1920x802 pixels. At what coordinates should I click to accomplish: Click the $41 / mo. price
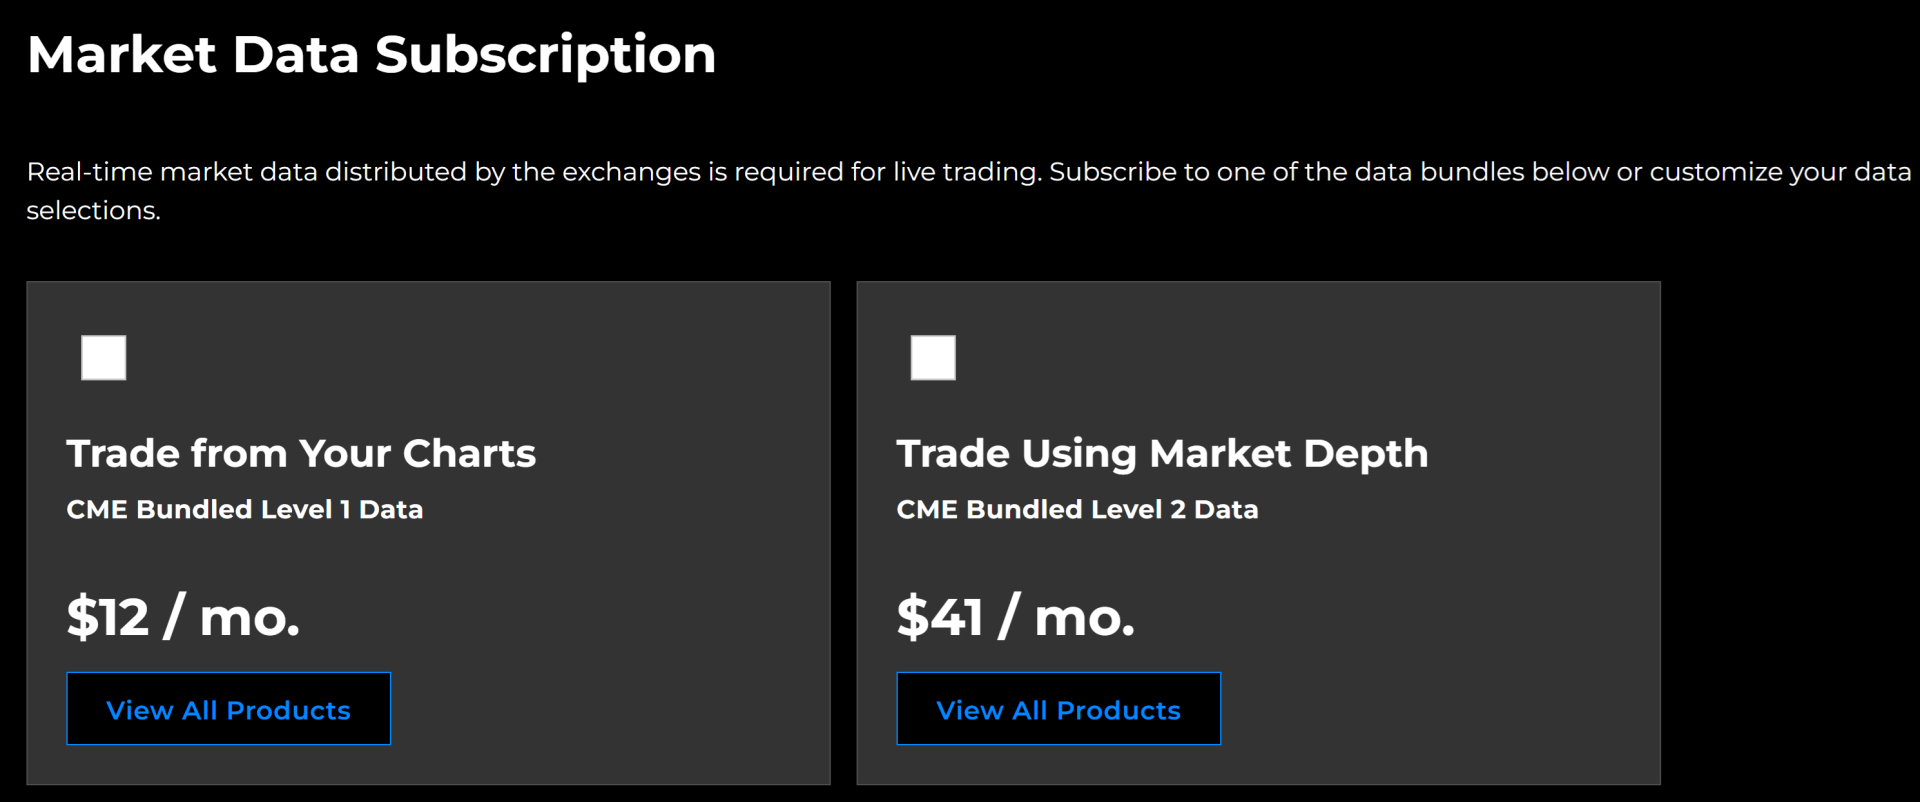1016,617
